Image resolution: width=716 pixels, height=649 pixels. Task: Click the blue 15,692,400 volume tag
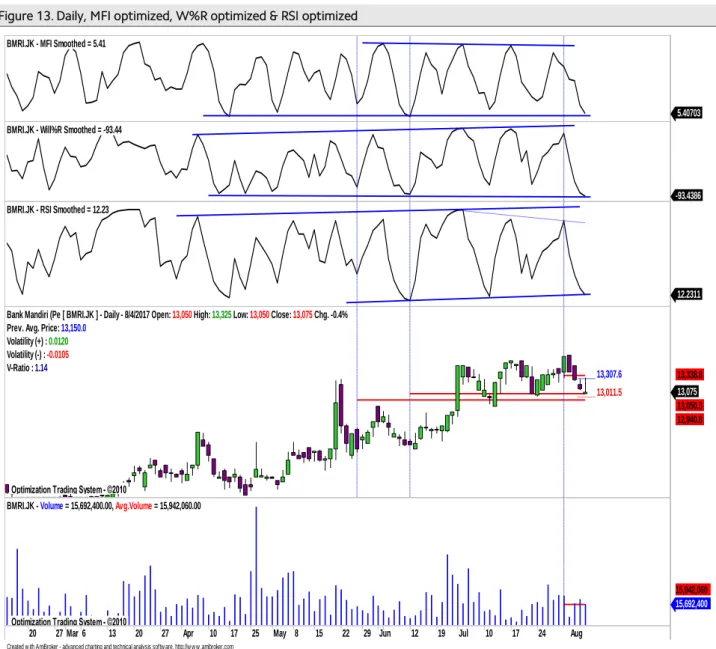(690, 604)
